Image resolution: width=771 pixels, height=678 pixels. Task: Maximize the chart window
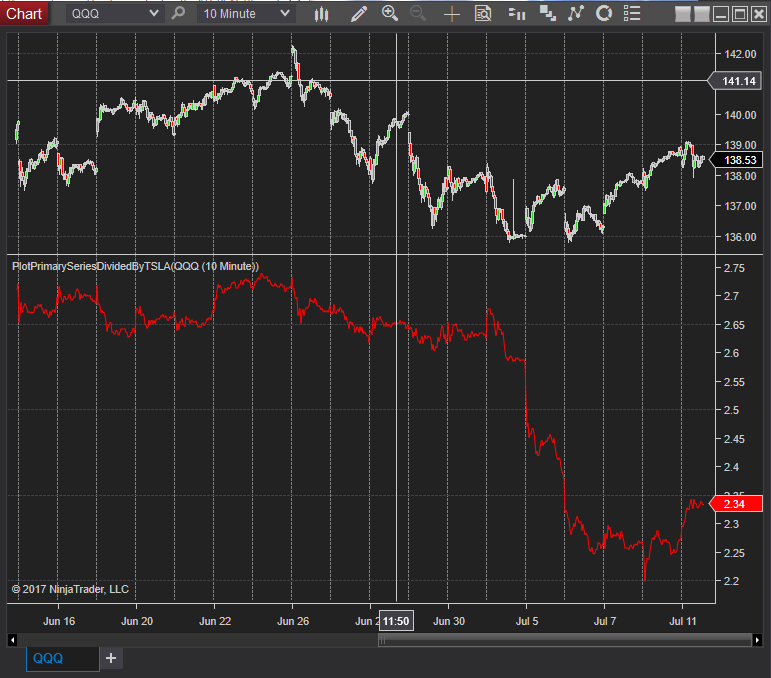[x=740, y=14]
